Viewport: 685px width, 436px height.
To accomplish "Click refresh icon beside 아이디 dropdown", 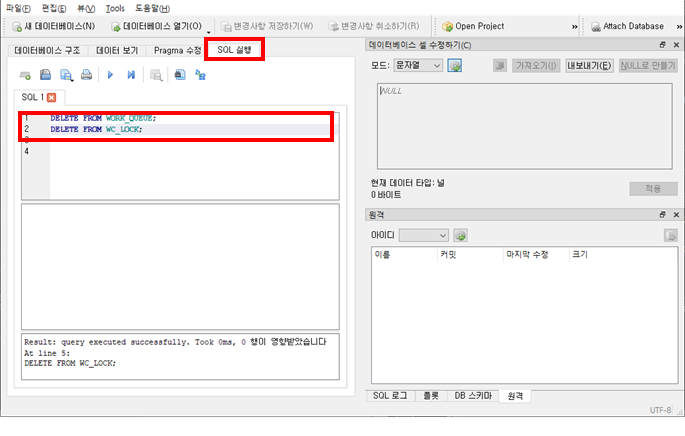I will (460, 235).
